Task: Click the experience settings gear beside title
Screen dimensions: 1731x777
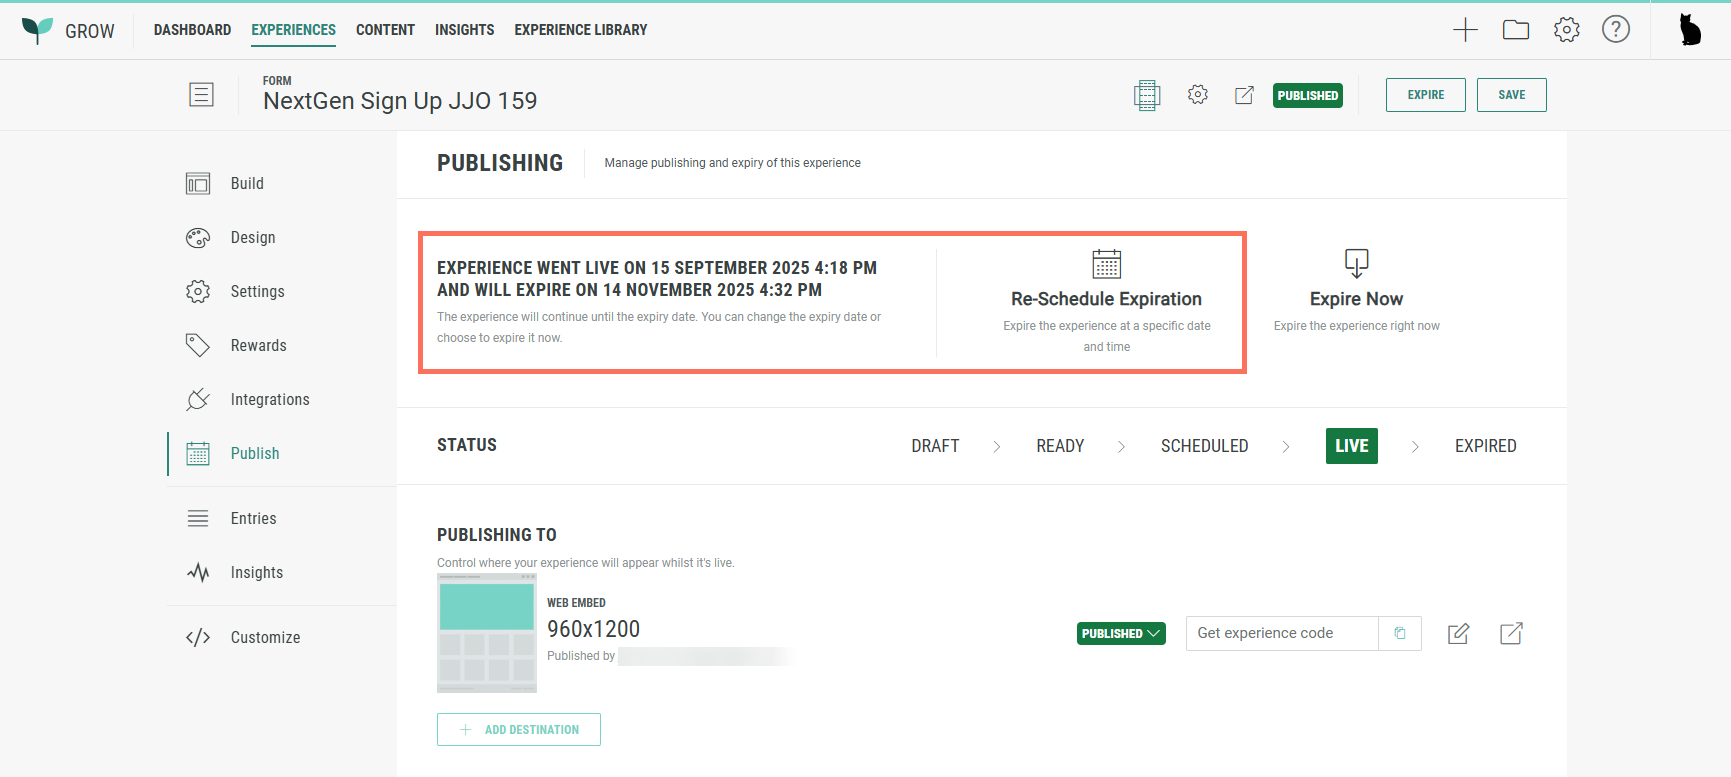Action: click(x=1198, y=95)
